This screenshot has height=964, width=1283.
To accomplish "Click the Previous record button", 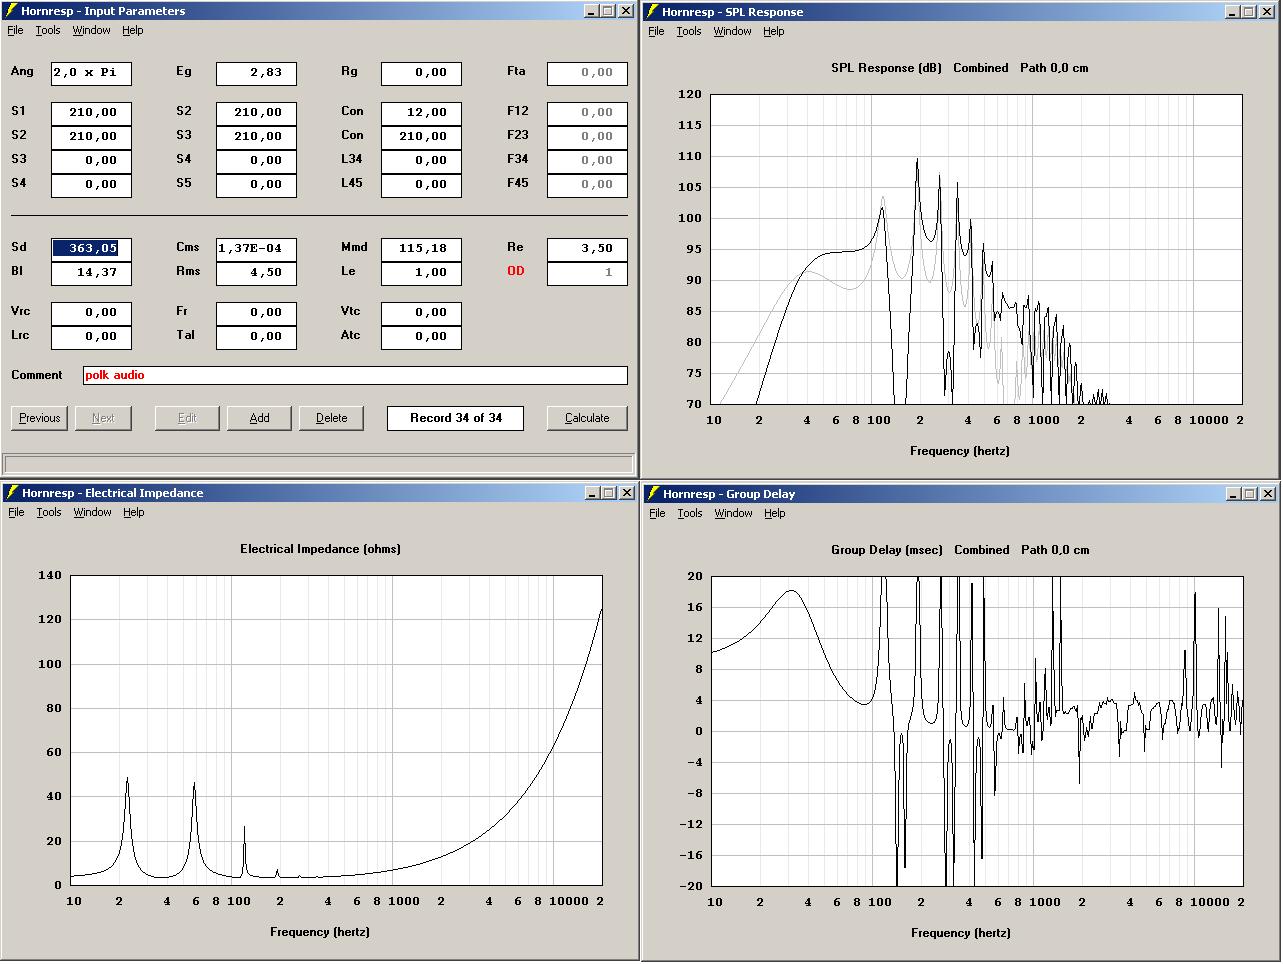I will (40, 418).
